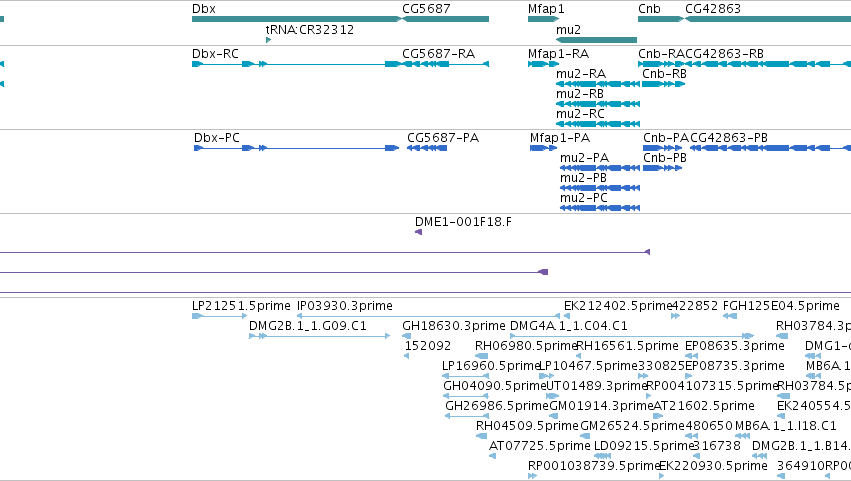Select the CG5687 gene label

tap(426, 9)
